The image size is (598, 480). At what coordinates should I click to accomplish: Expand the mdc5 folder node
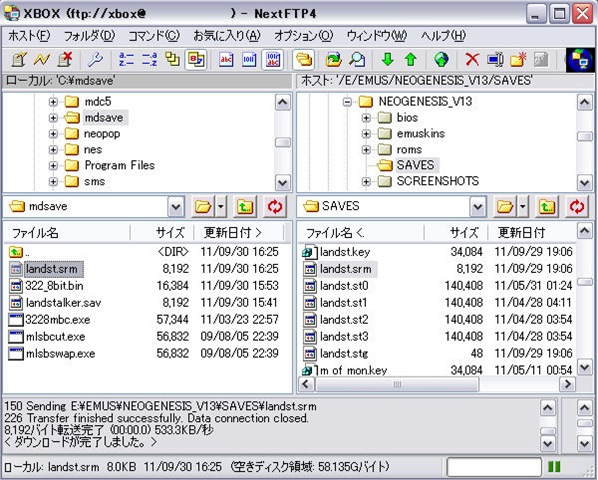point(53,102)
